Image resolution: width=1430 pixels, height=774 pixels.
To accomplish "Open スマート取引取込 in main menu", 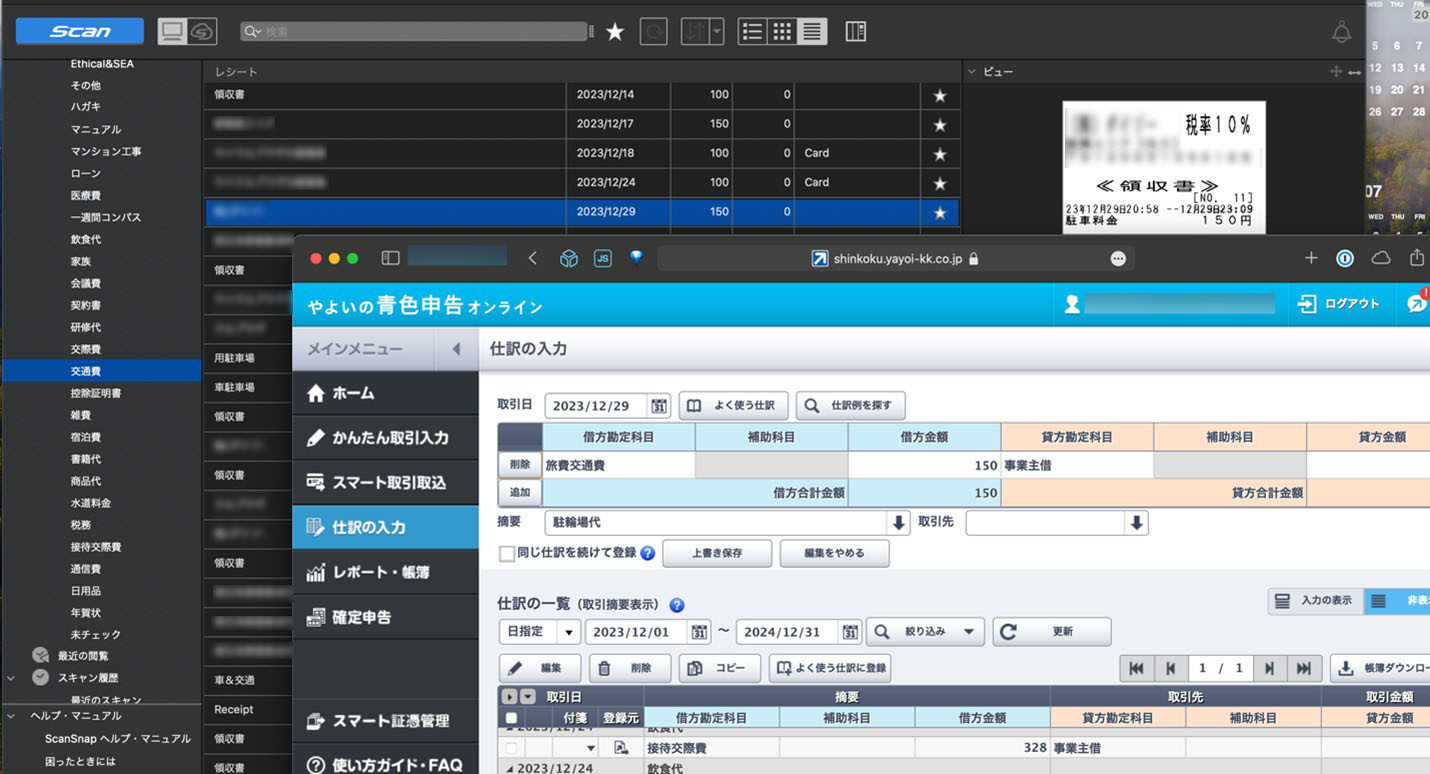I will (385, 482).
